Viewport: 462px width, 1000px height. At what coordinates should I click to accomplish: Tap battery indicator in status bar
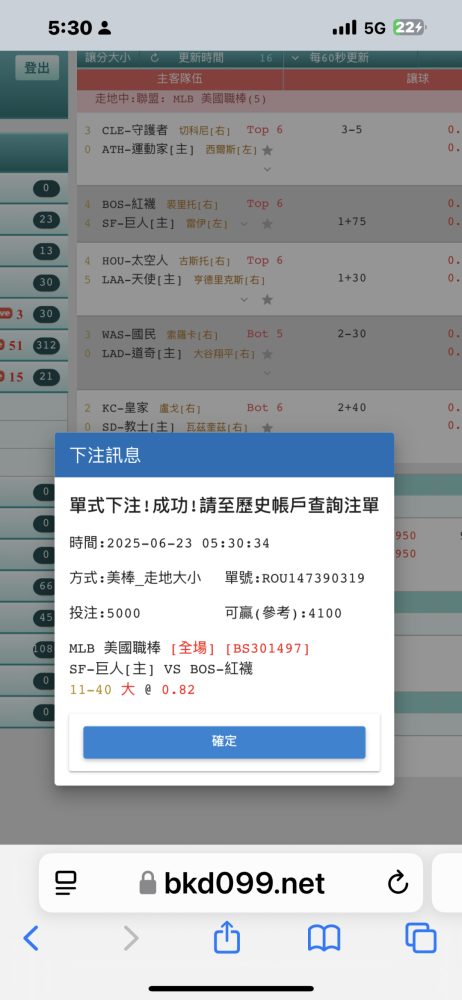pos(410,27)
